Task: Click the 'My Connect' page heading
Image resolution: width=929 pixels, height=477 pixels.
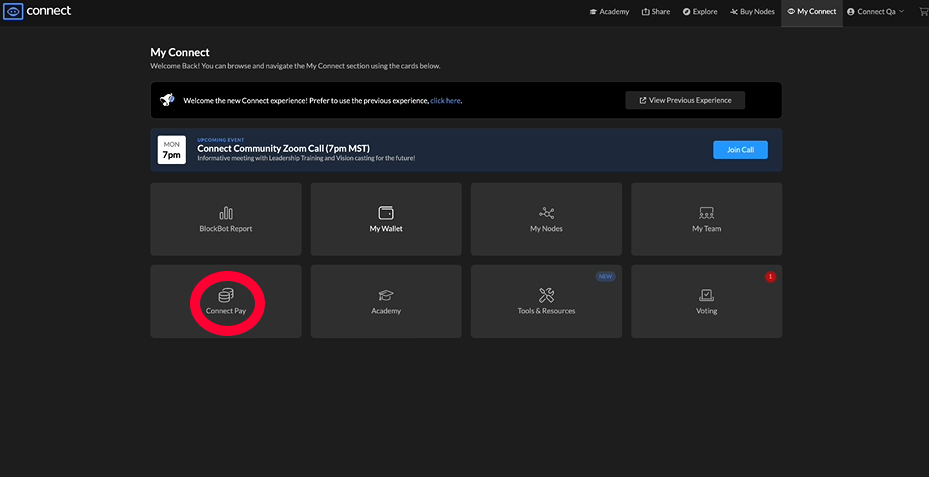Action: pos(180,53)
